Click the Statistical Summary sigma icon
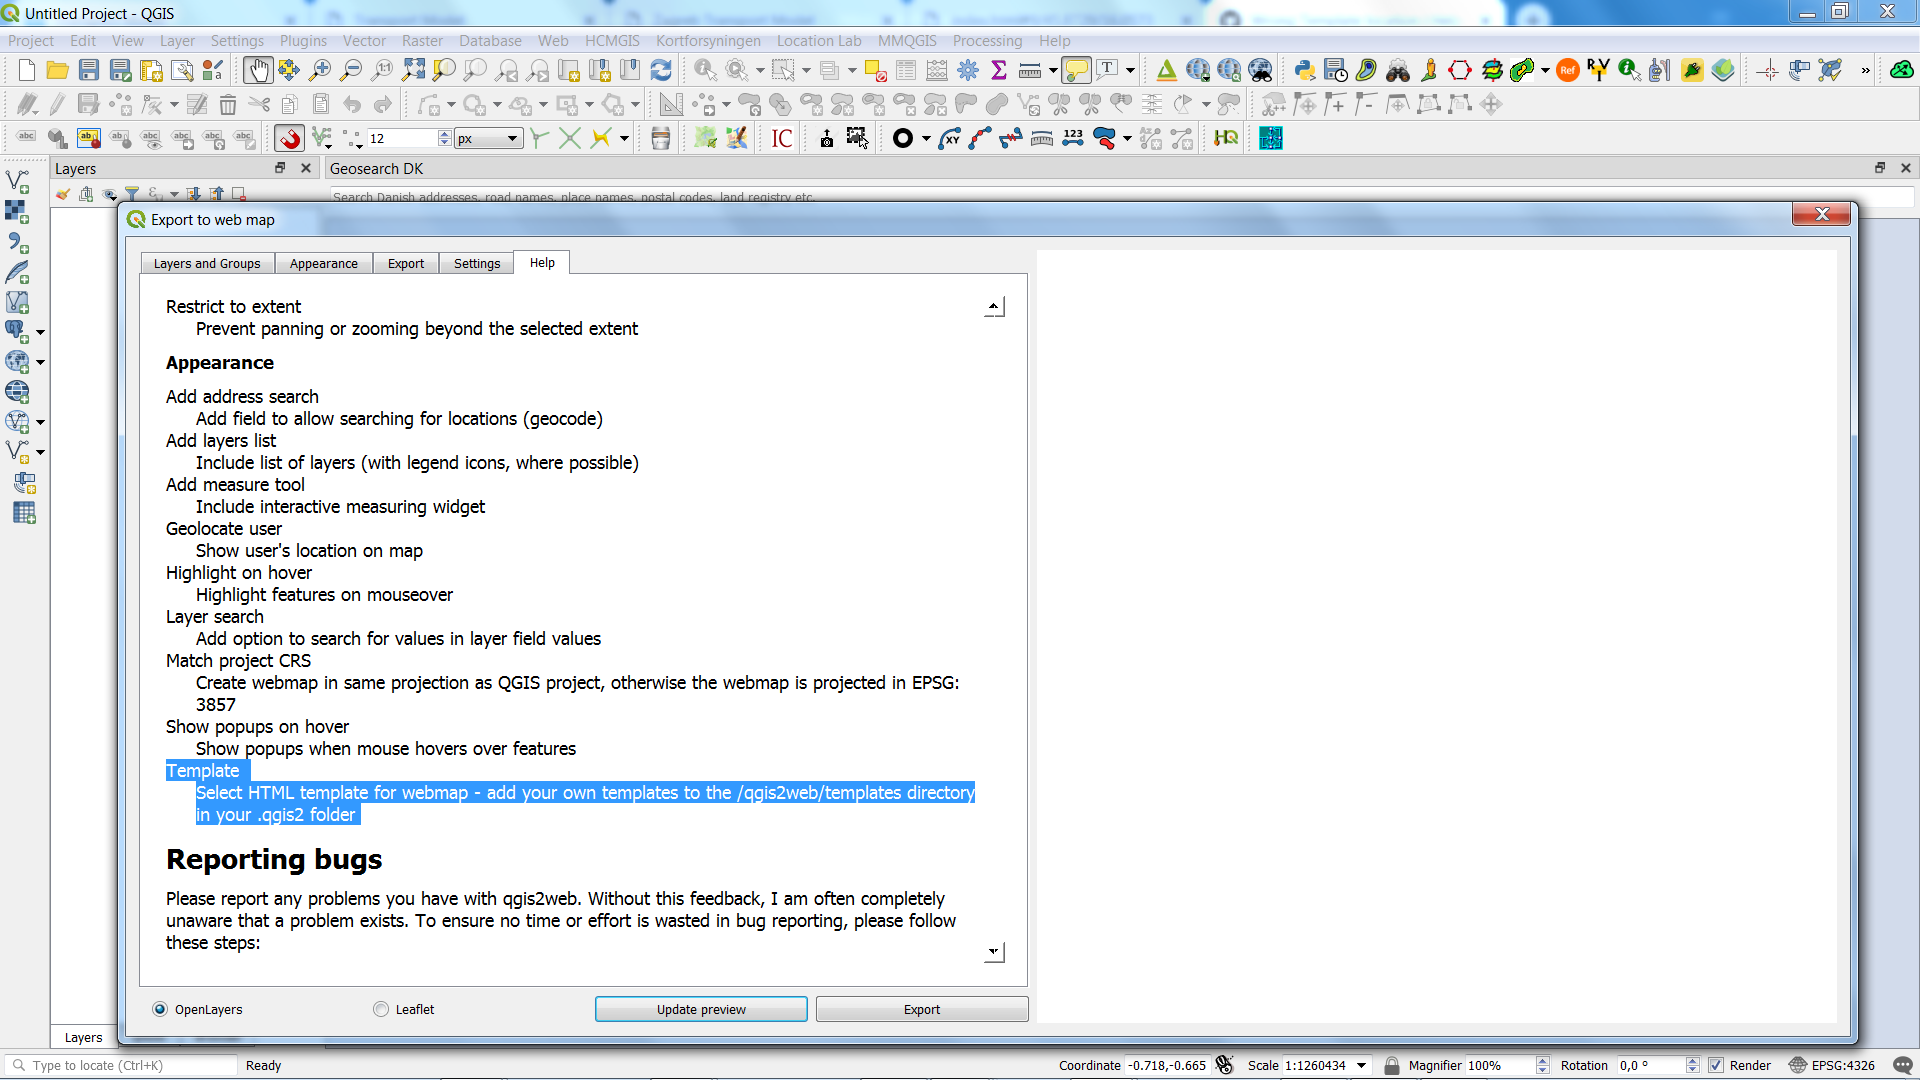This screenshot has height=1080, width=1920. point(1000,70)
